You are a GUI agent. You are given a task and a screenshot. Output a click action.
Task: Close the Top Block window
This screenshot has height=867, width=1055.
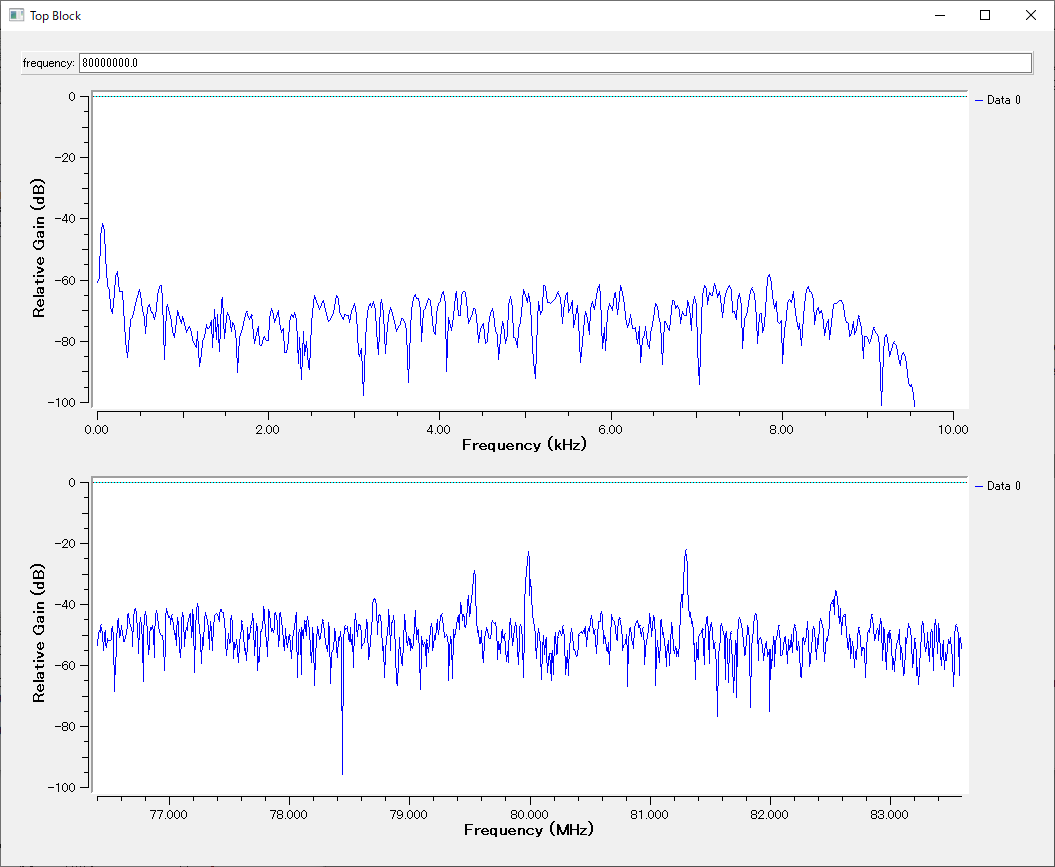pyautogui.click(x=1031, y=15)
